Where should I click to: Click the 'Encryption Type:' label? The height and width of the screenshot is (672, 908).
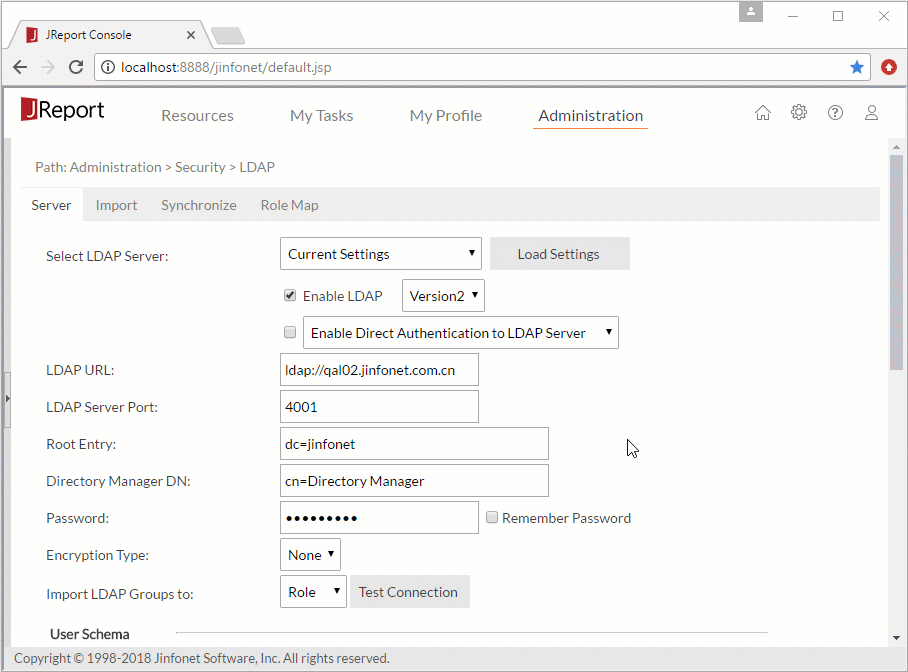coord(97,555)
